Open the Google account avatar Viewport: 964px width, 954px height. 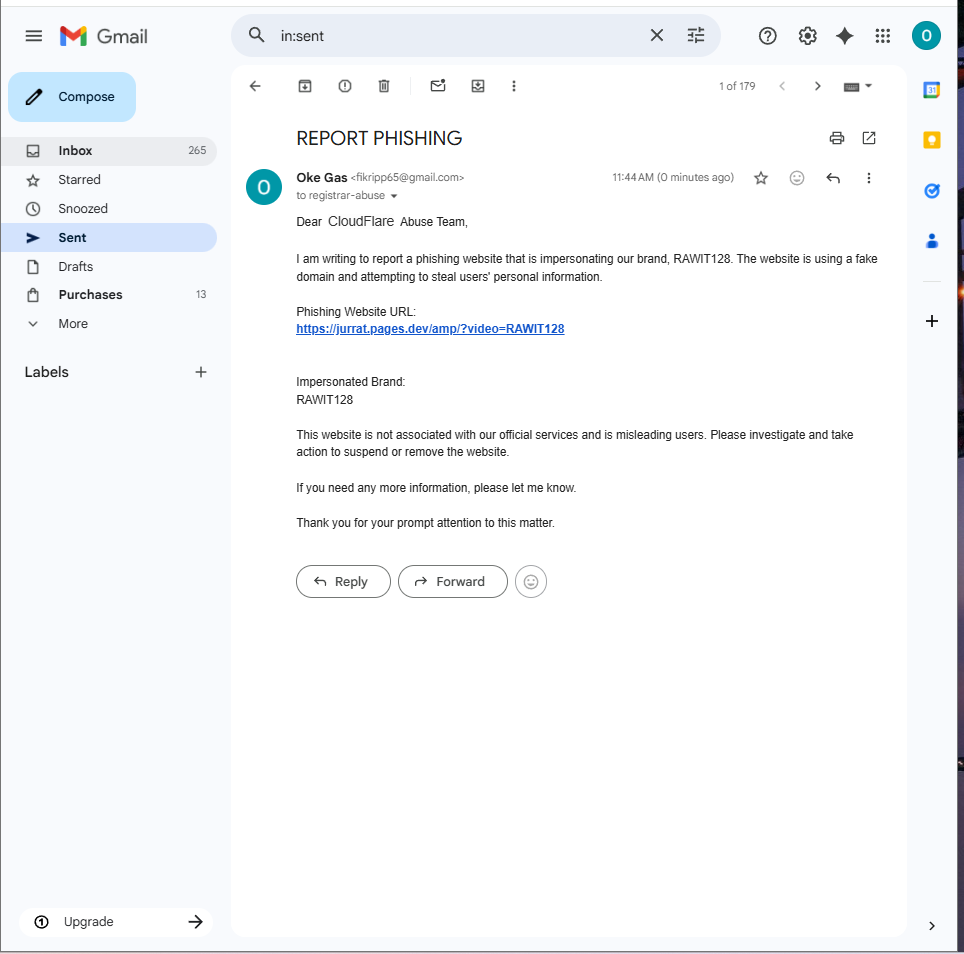926,36
